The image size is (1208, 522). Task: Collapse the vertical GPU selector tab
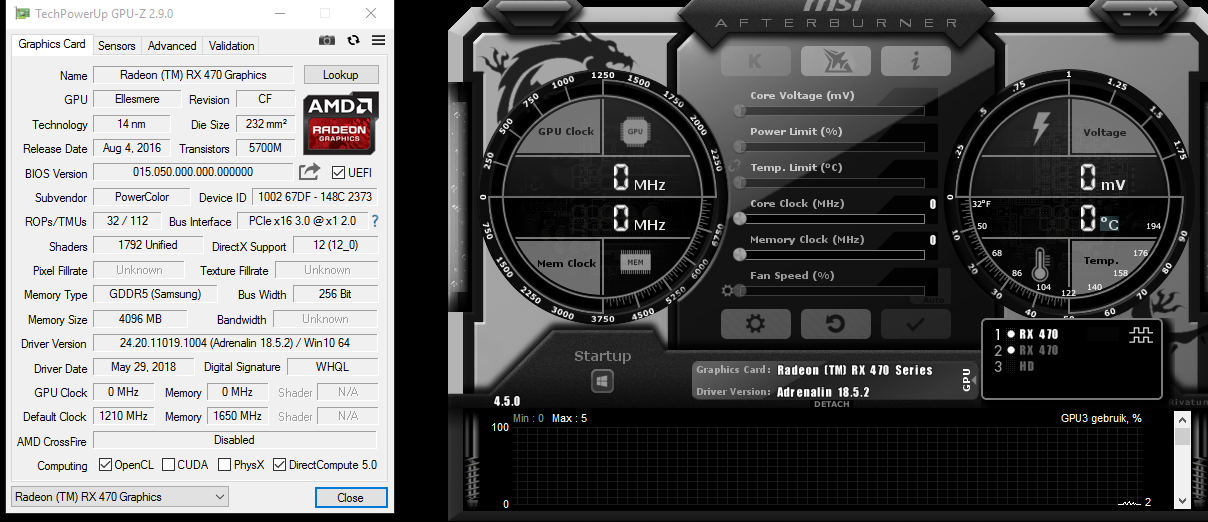click(x=967, y=378)
